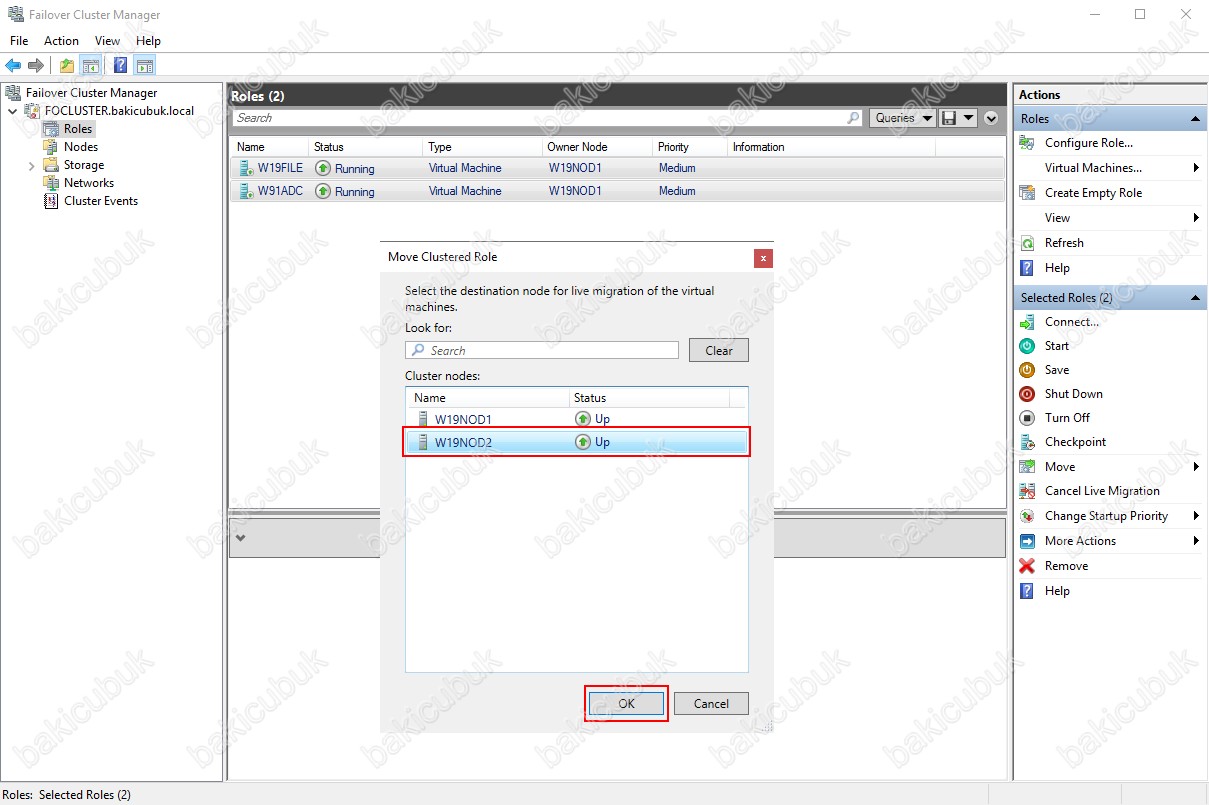Viewport: 1209px width, 805px height.
Task: Click the round expand chevron beside Queries
Action: coord(991,118)
